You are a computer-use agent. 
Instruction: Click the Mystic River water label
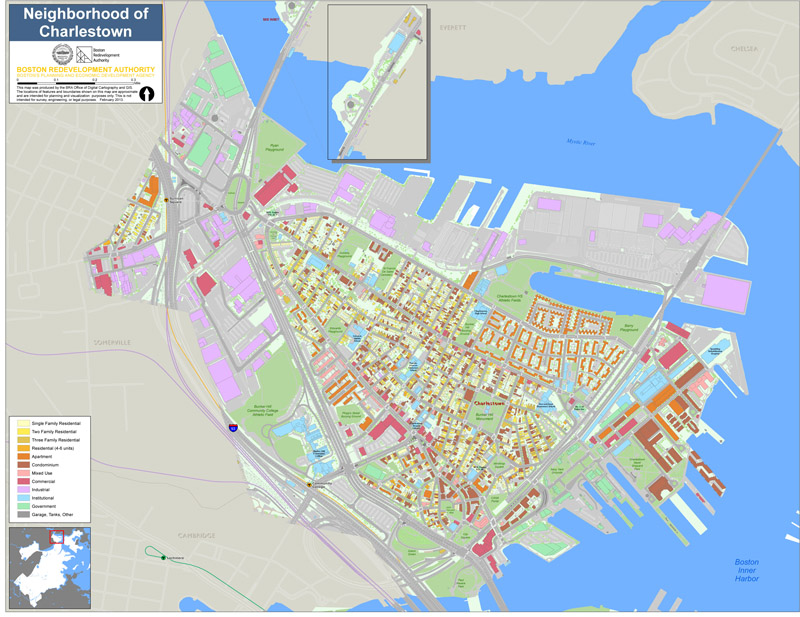[579, 142]
